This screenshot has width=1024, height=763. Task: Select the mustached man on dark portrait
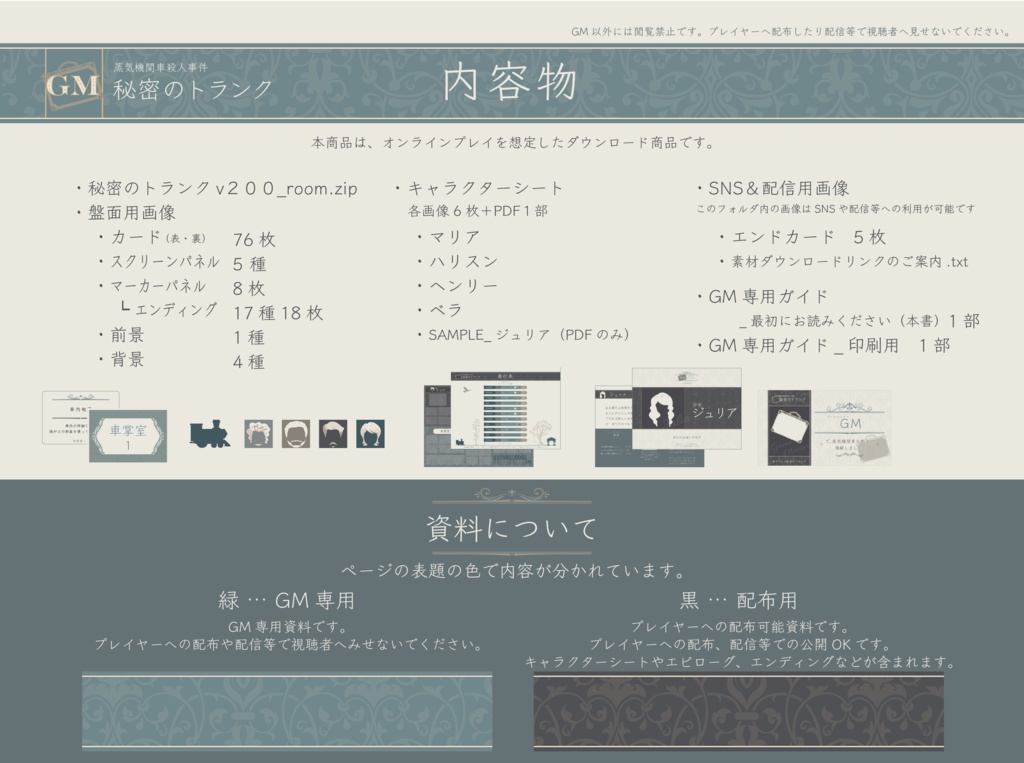[333, 434]
